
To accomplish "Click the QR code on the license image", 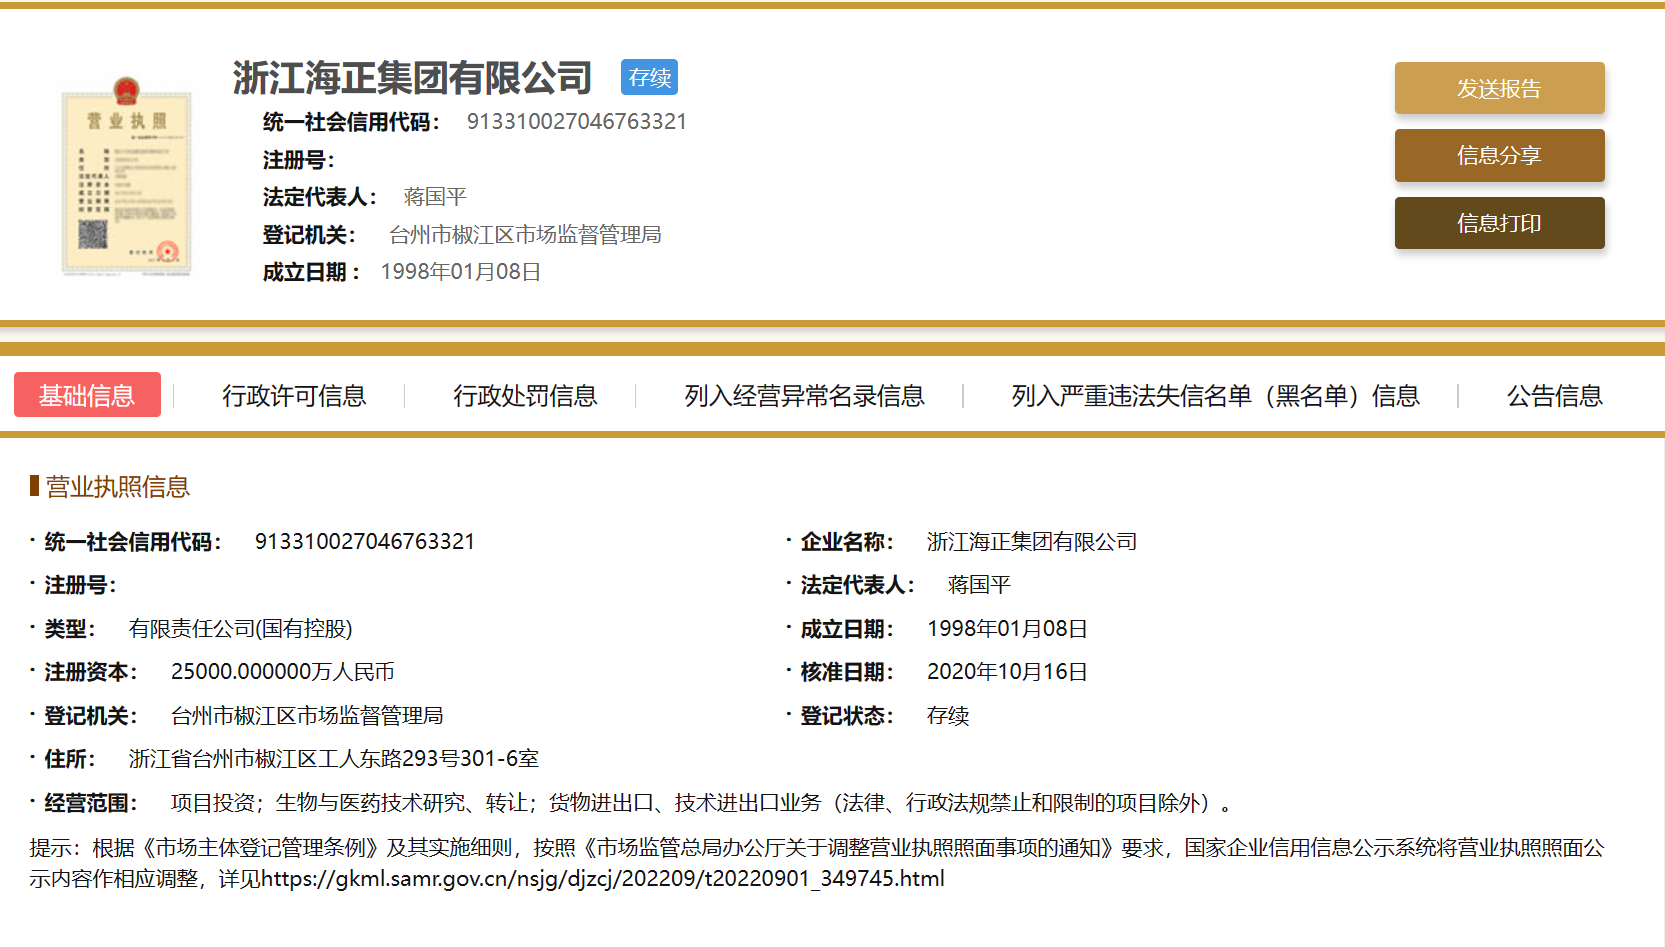I will (95, 232).
